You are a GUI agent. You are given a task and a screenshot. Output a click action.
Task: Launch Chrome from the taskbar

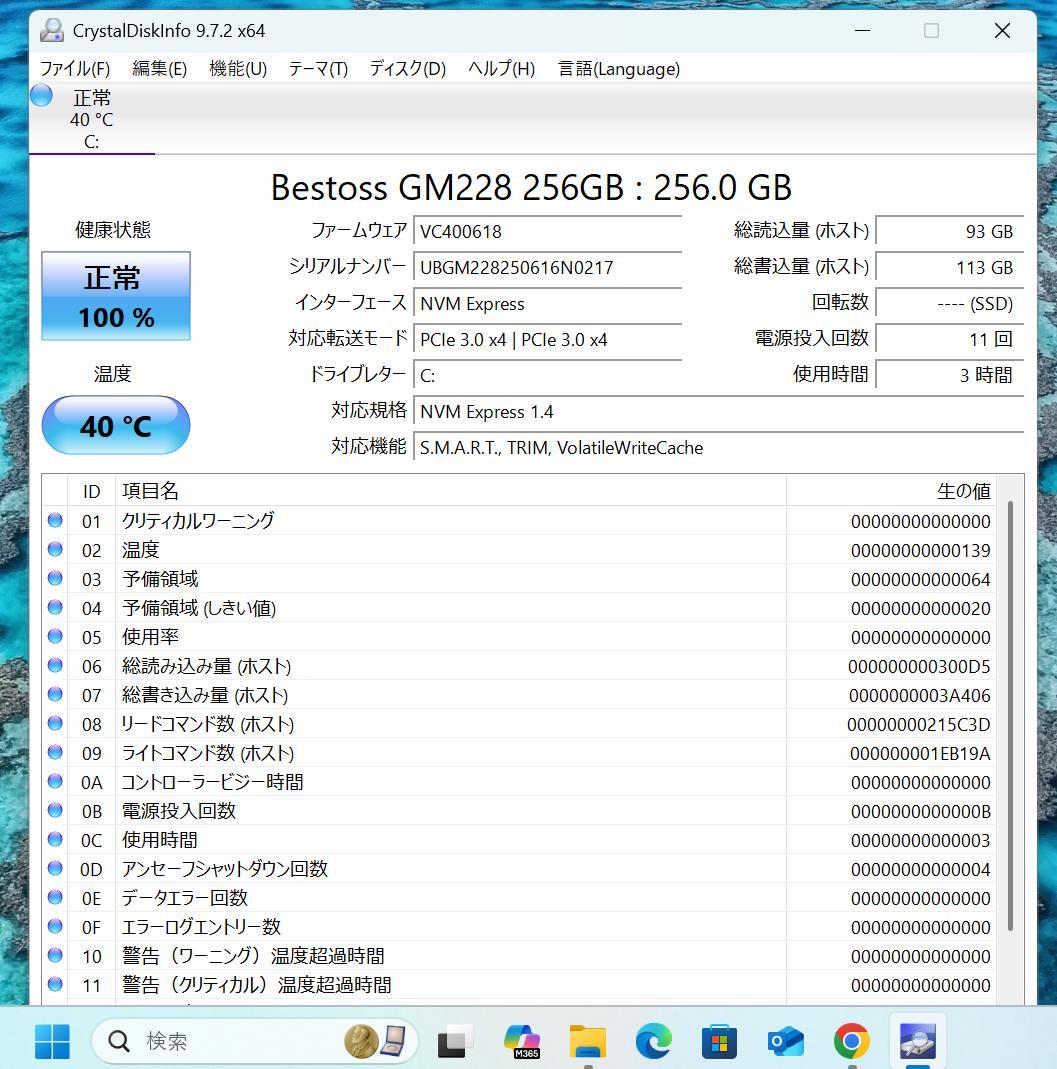tap(851, 1041)
